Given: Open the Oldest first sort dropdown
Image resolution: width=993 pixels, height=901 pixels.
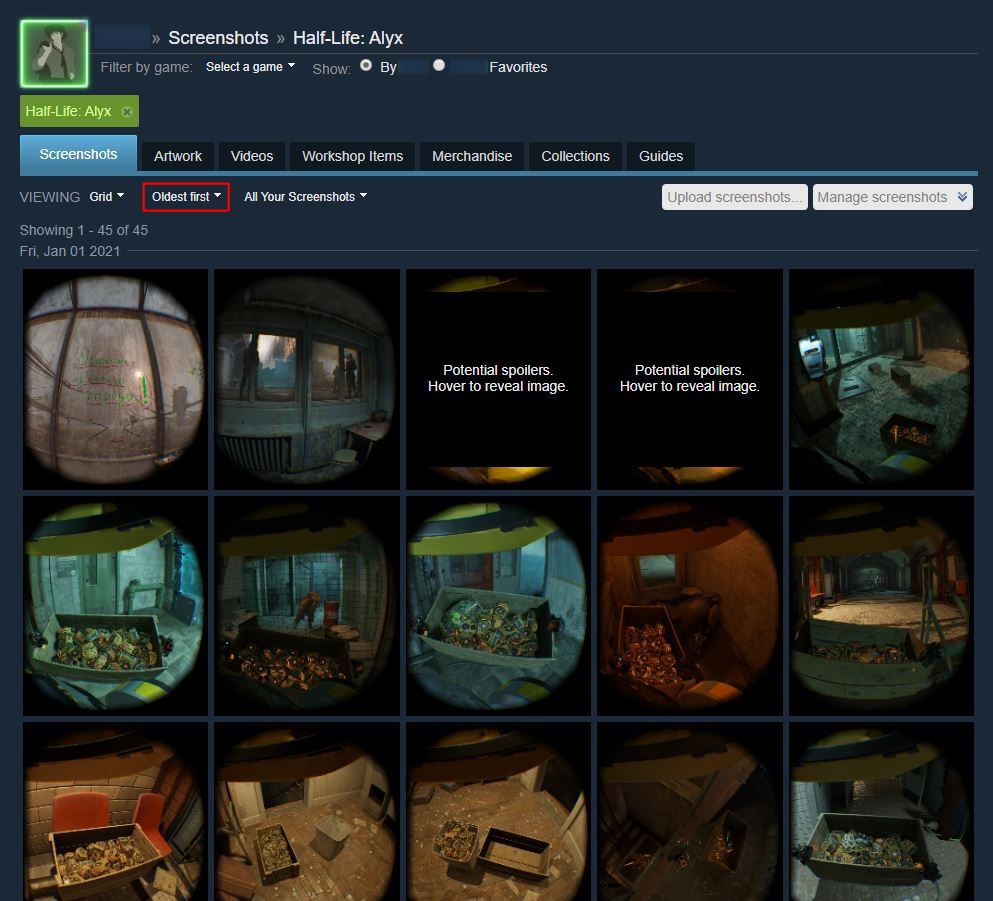Looking at the screenshot, I should coord(186,197).
